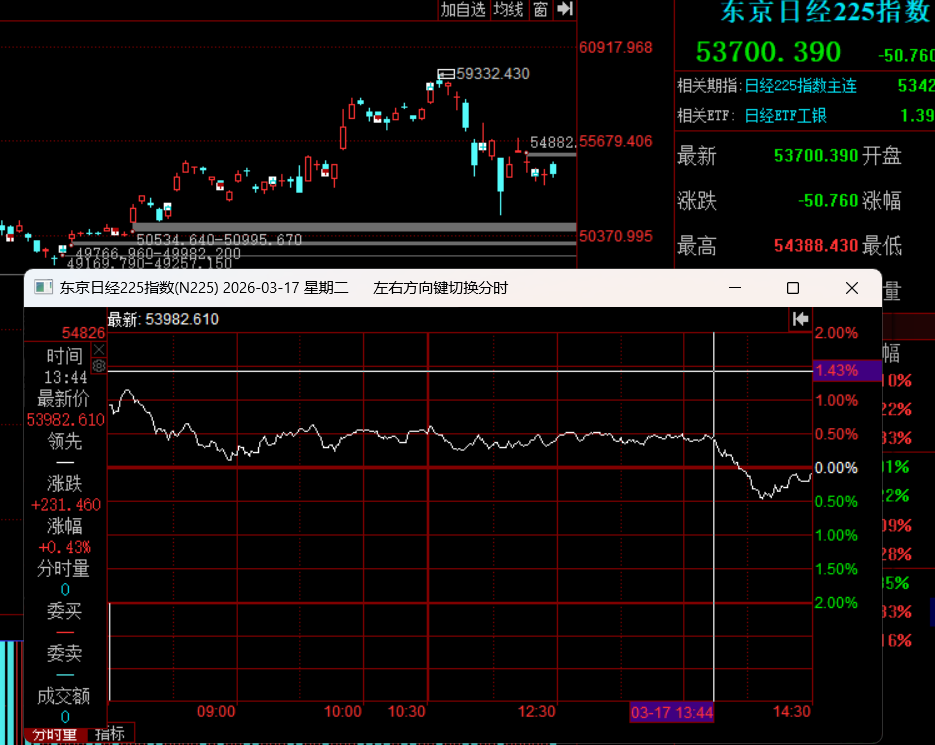Click the -50.760 change value beside 涨跌

(x=828, y=200)
